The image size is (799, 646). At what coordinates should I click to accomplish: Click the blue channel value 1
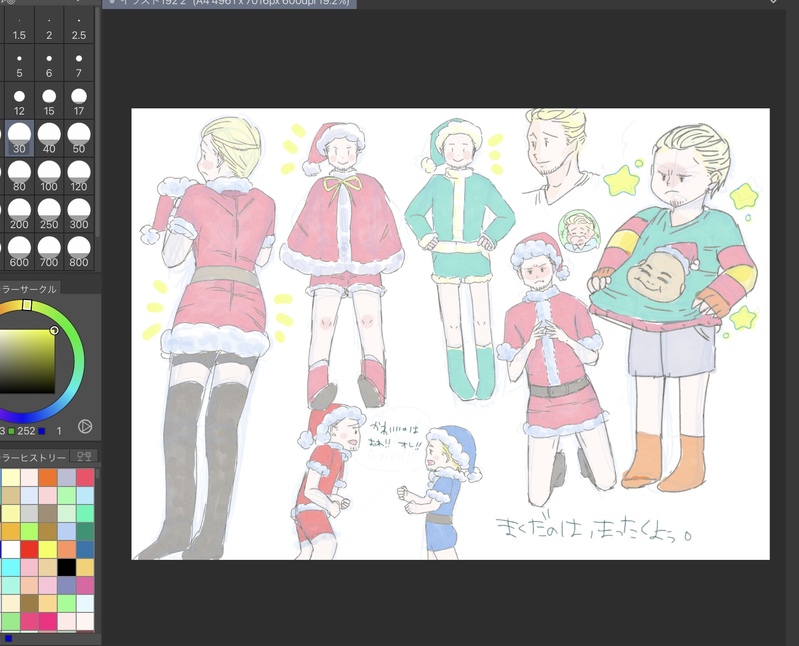[x=59, y=431]
